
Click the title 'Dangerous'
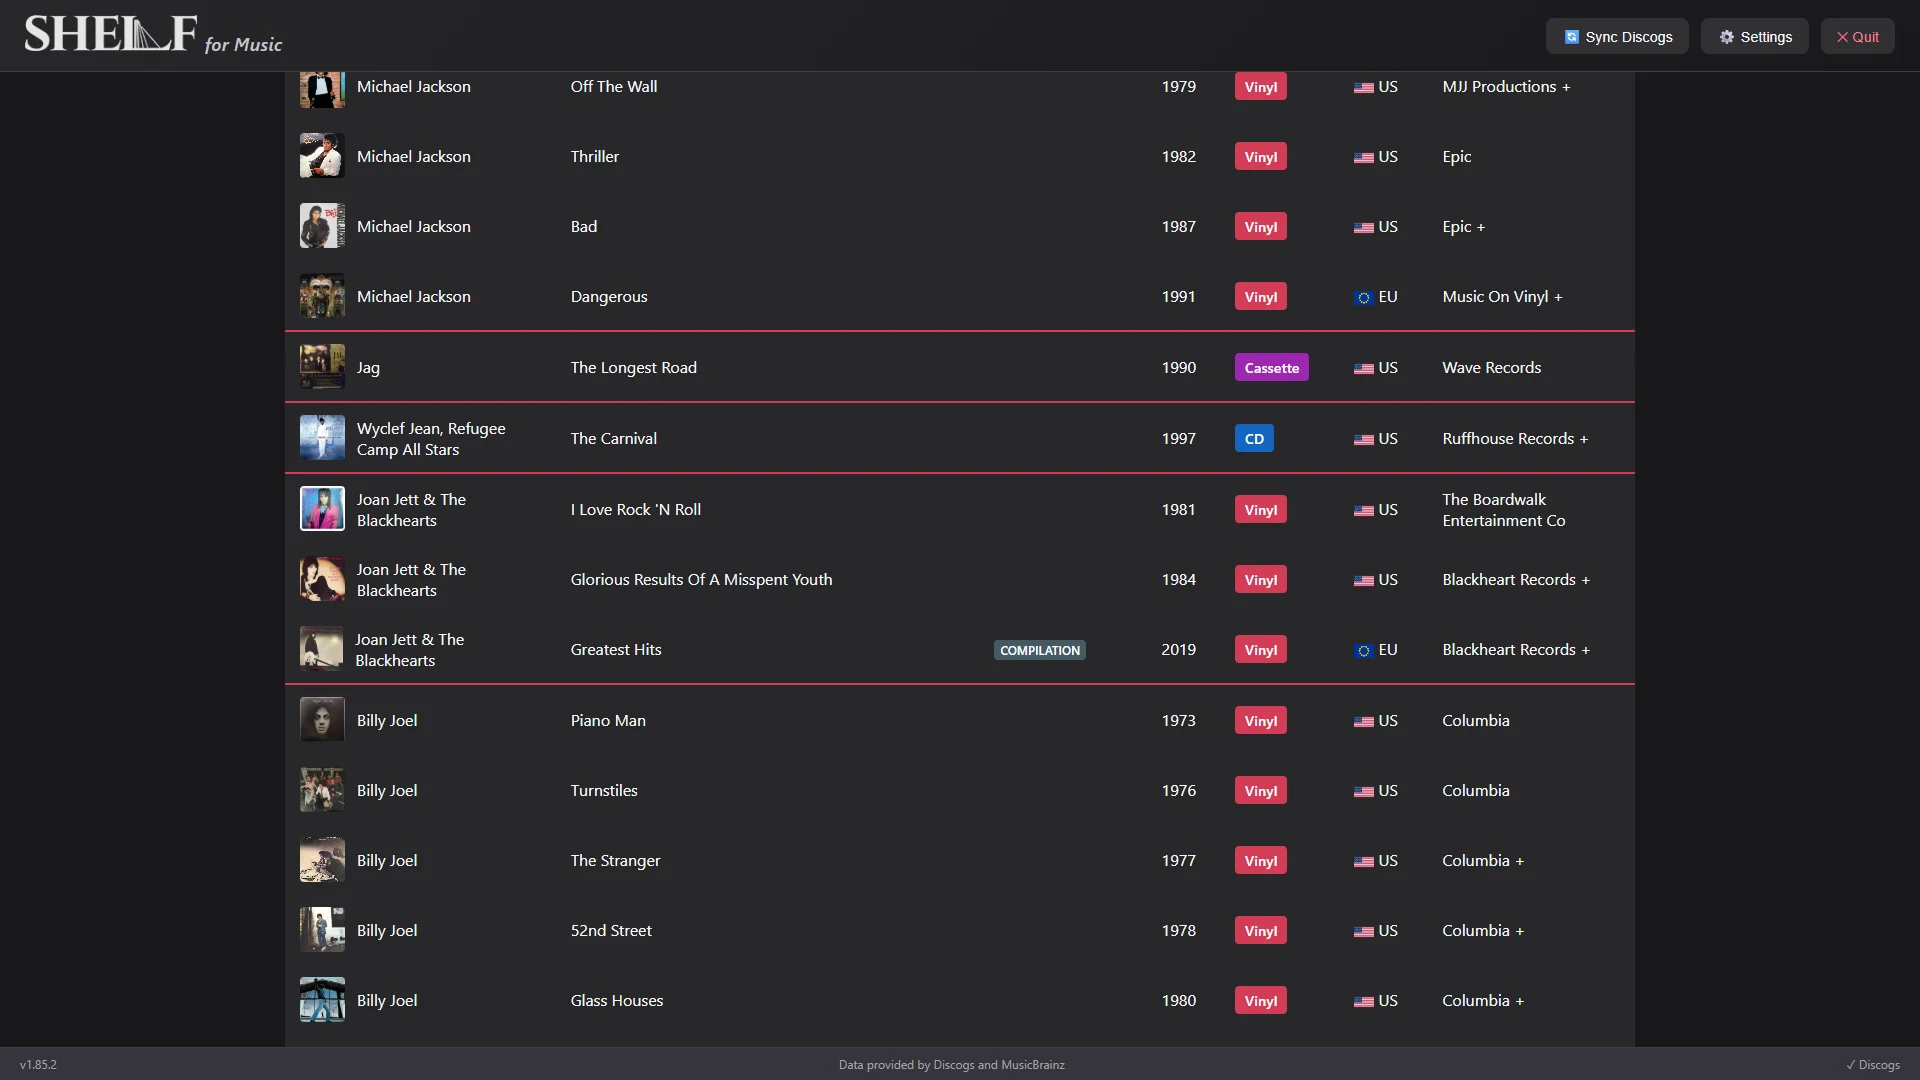[x=608, y=297]
